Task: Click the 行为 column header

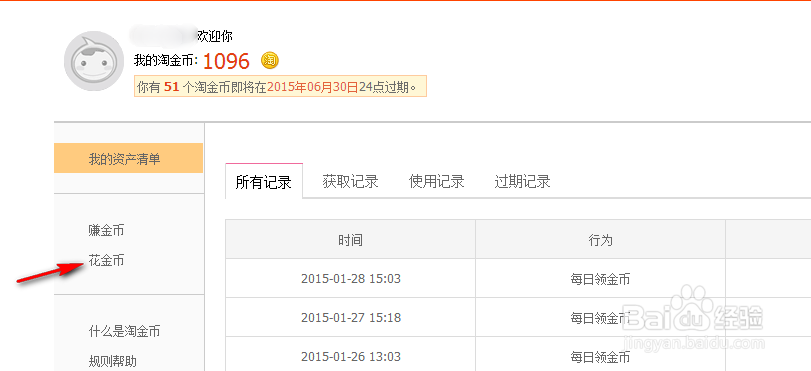Action: tap(600, 240)
